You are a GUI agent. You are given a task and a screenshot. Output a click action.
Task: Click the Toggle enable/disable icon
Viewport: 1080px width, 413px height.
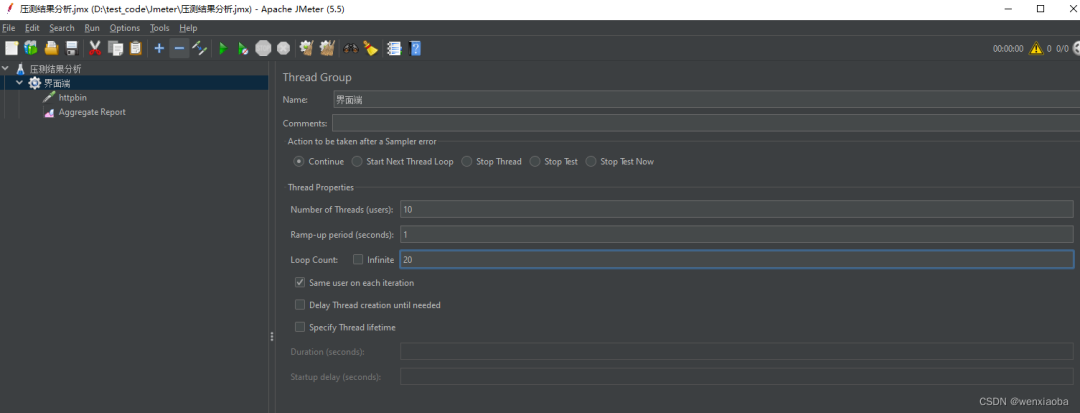(199, 48)
